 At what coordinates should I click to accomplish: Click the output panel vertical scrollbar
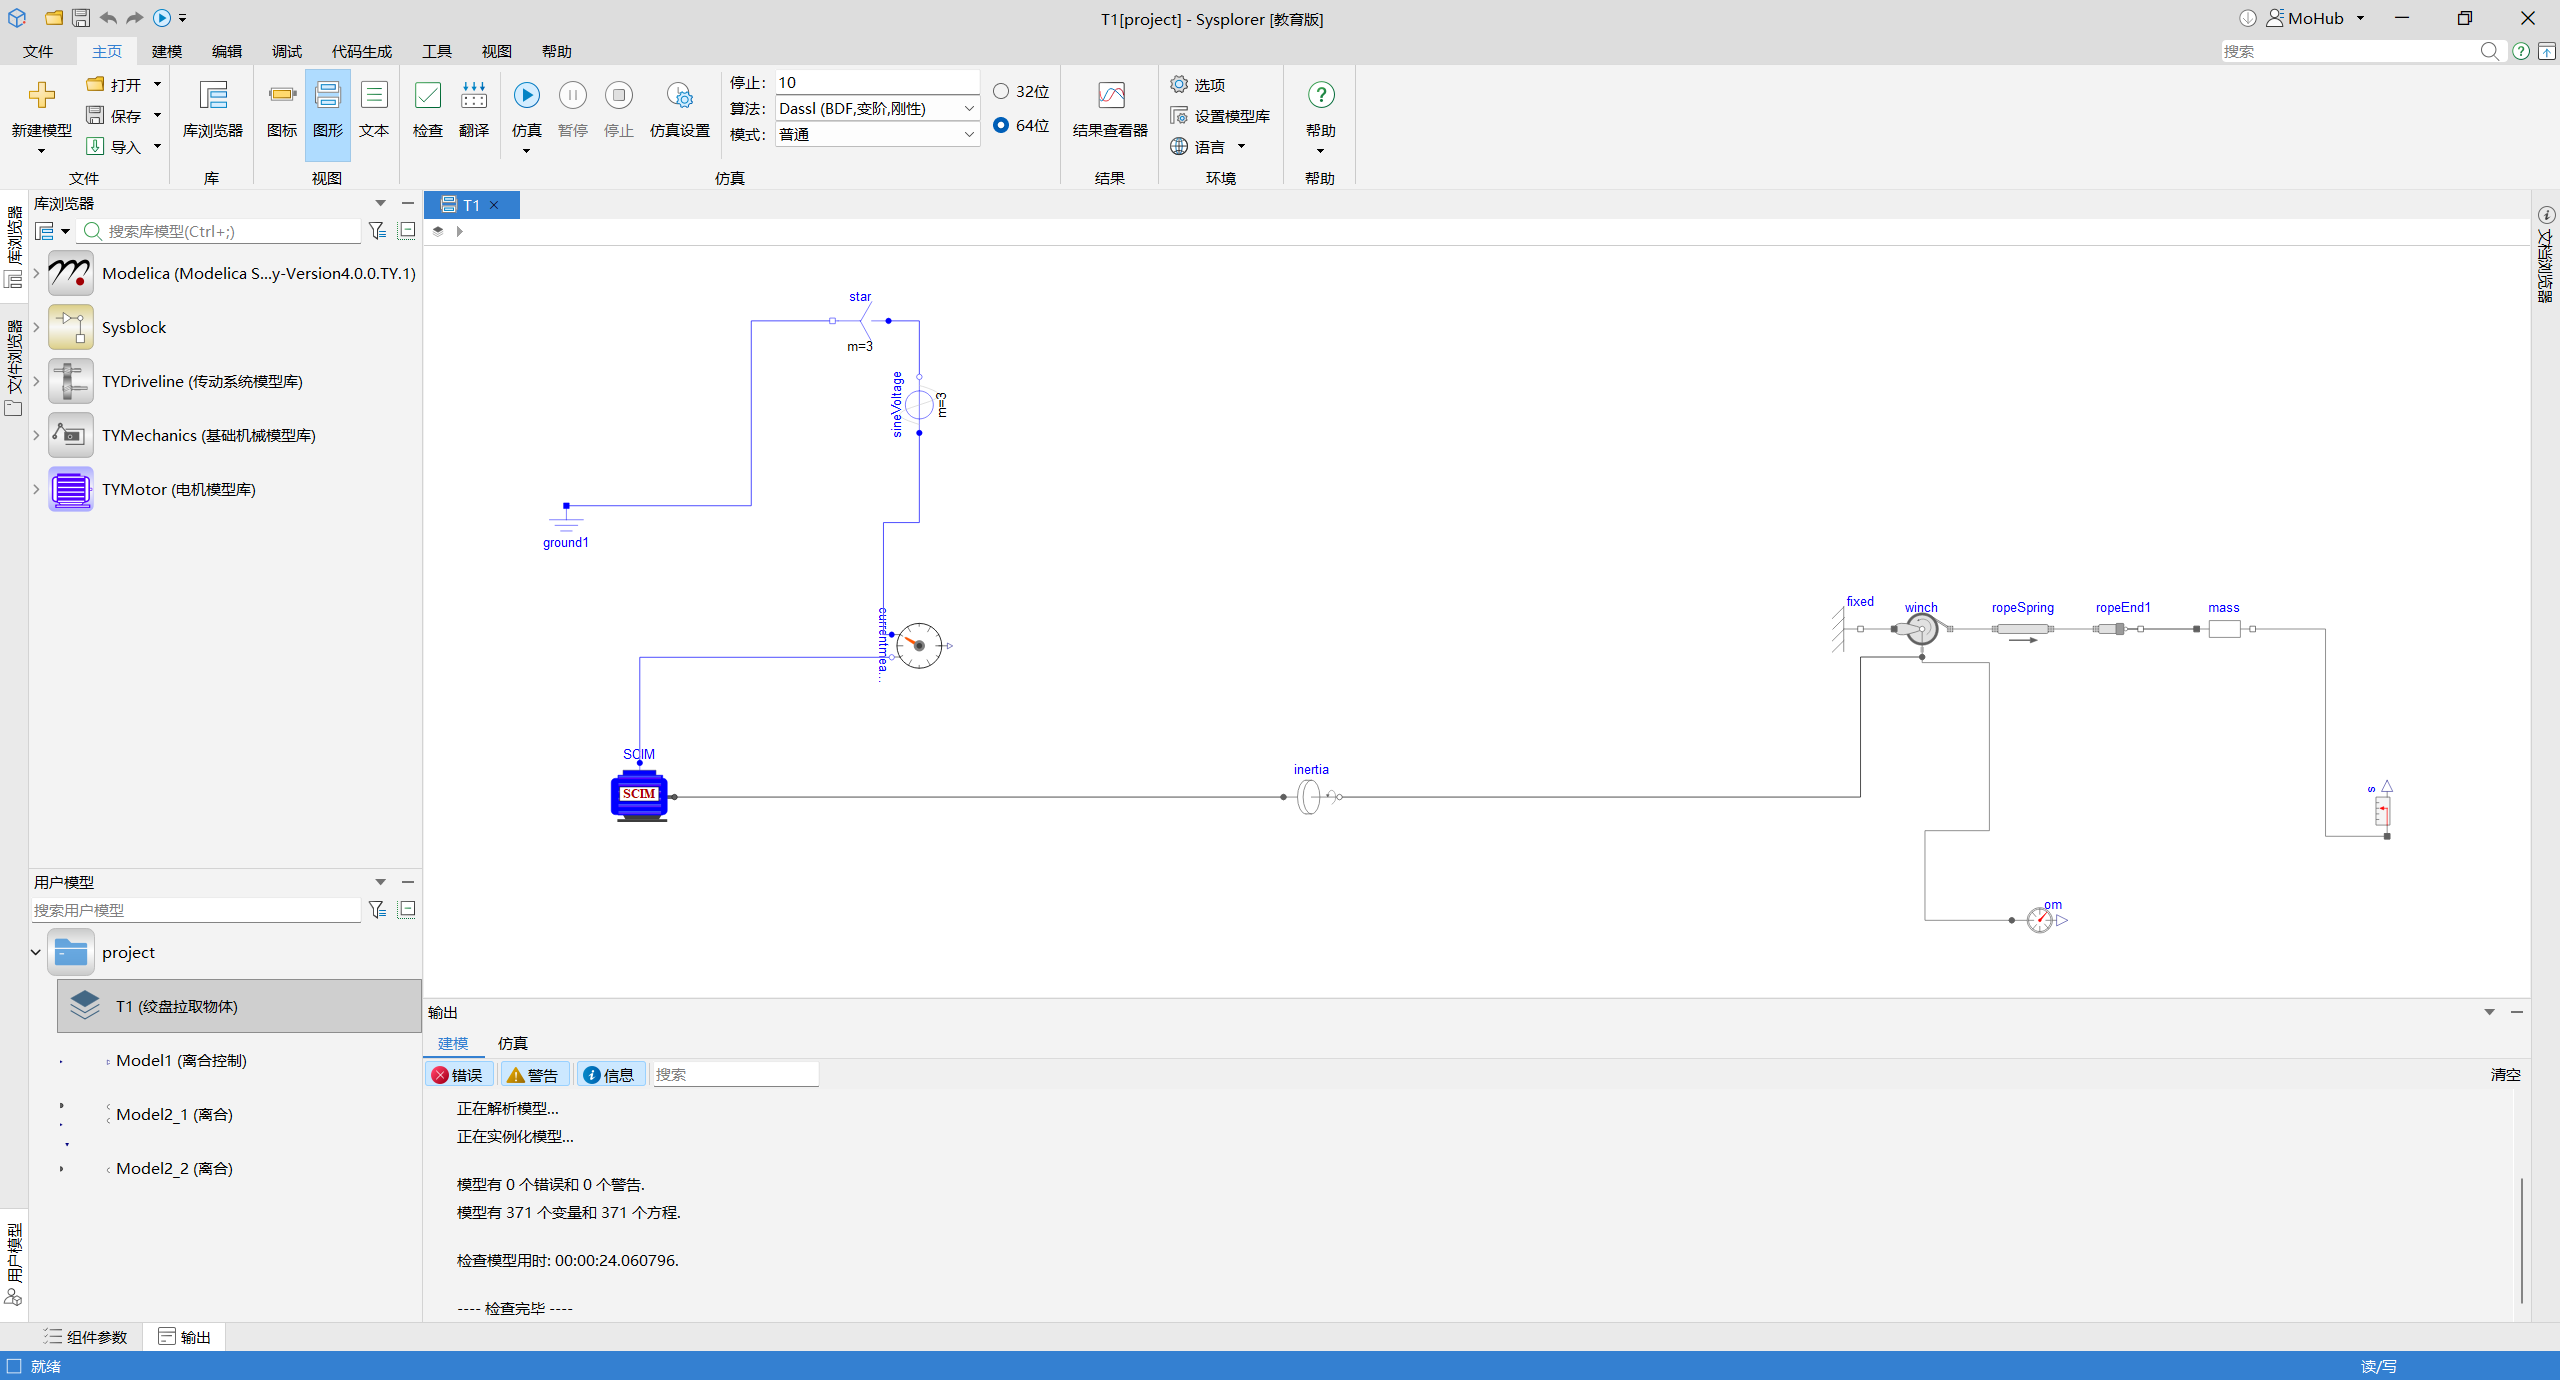point(2521,1240)
